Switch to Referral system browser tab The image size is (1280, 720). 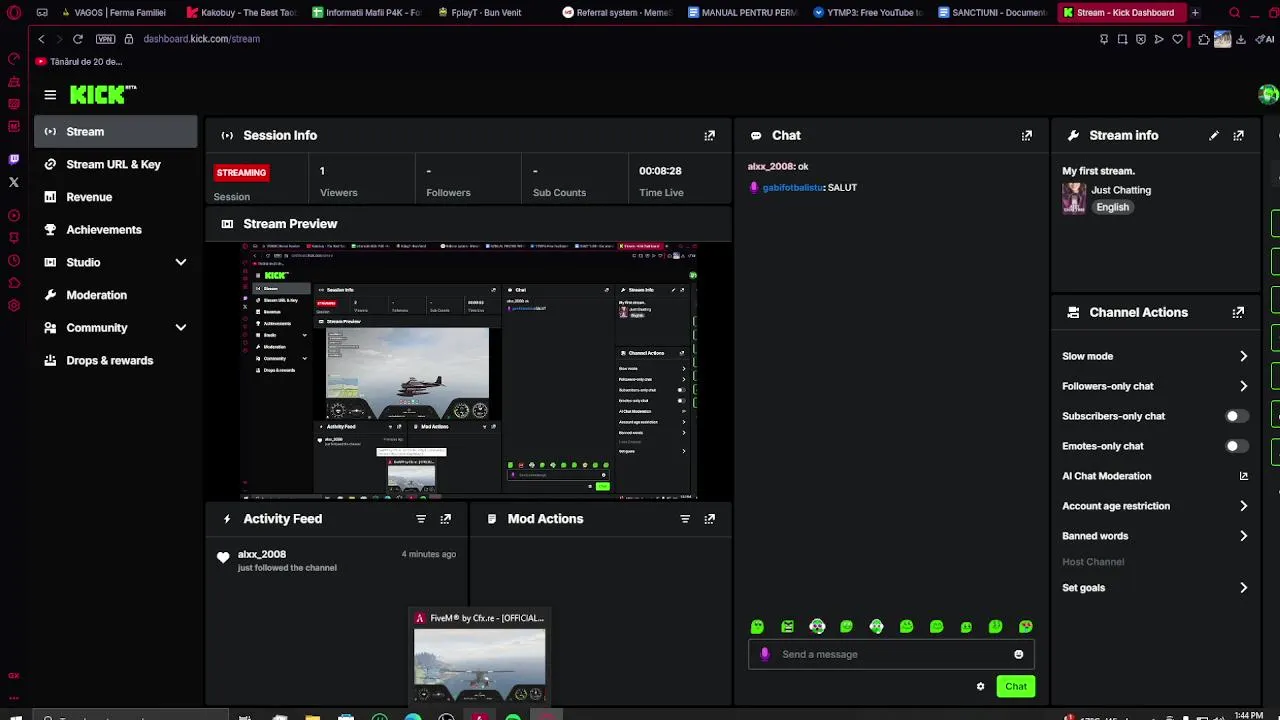(617, 13)
